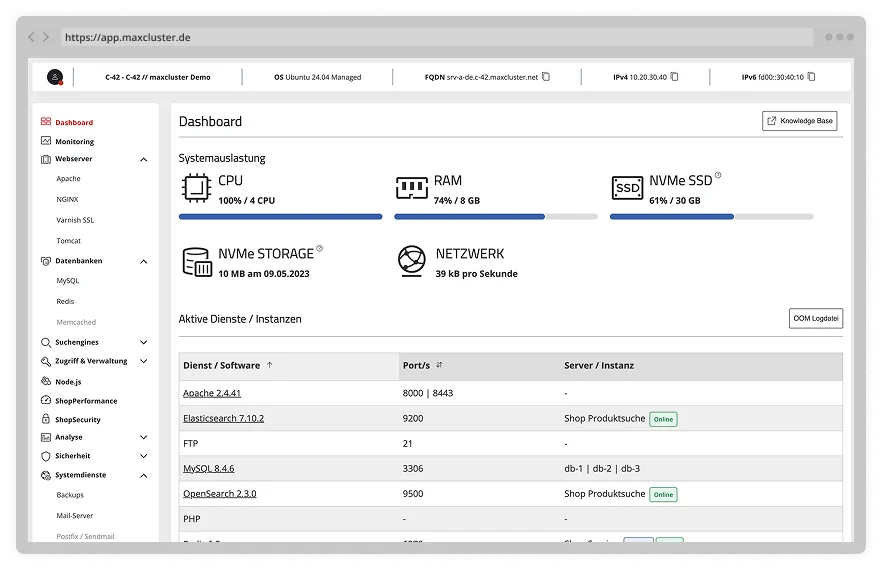Go back with browser back arrow
The image size is (882, 570).
pyautogui.click(x=31, y=37)
